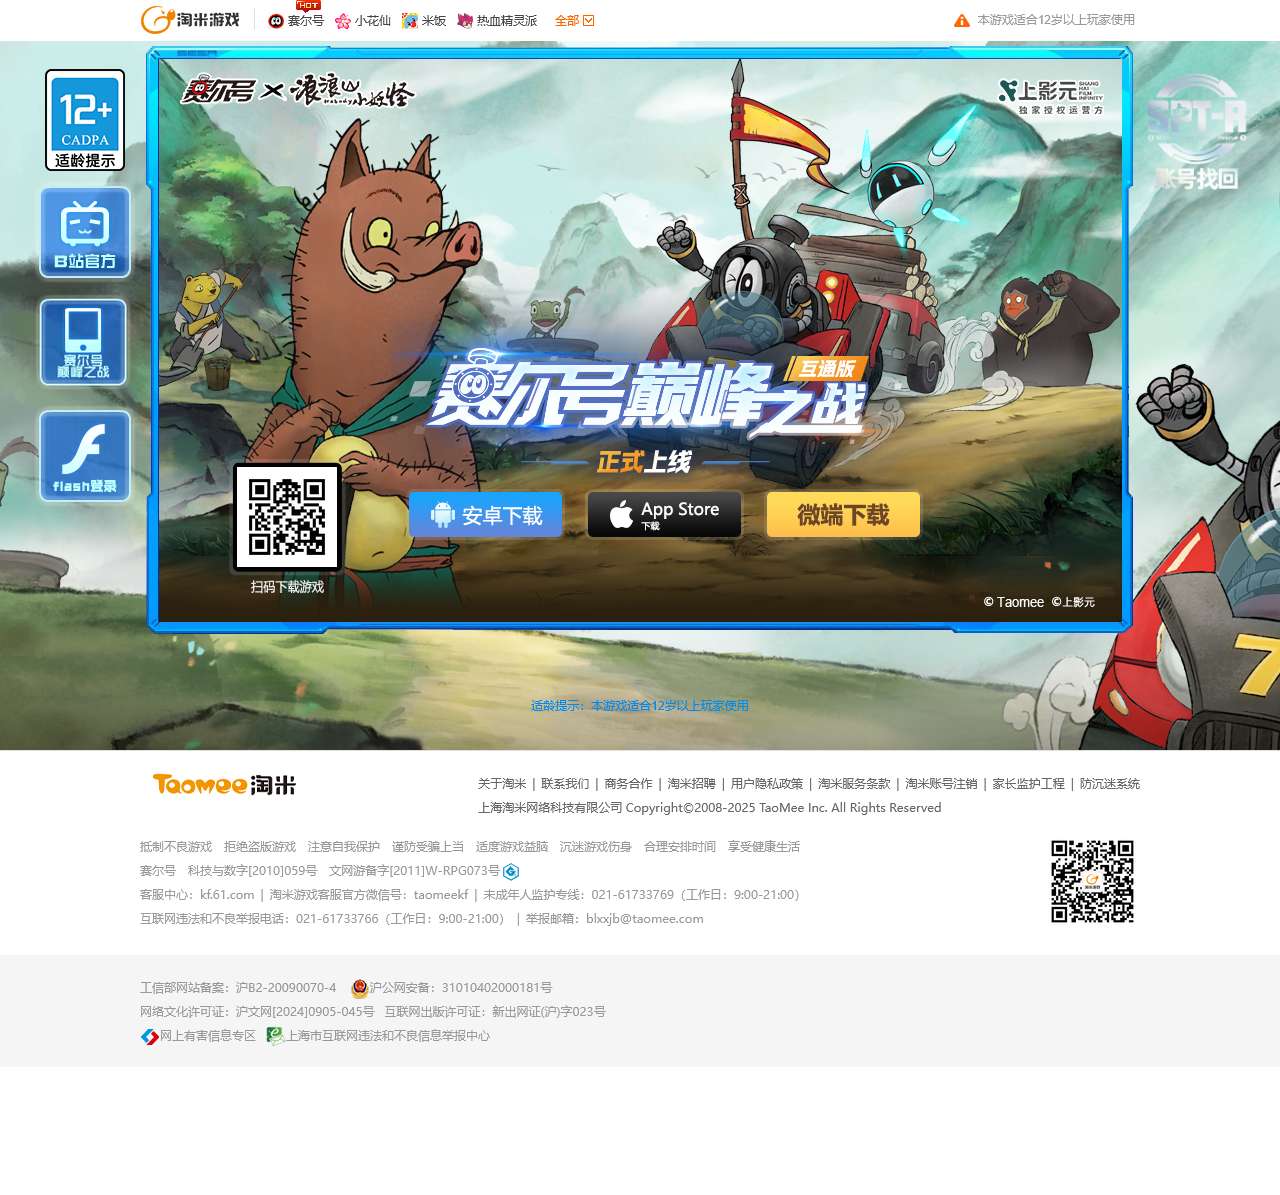The height and width of the screenshot is (1195, 1280).
Task: Open the Bilibili official page icon
Action: (85, 232)
